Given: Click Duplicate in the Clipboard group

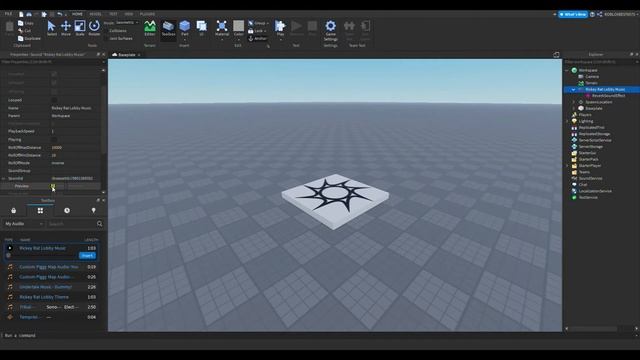Looking at the screenshot, I should [29, 38].
